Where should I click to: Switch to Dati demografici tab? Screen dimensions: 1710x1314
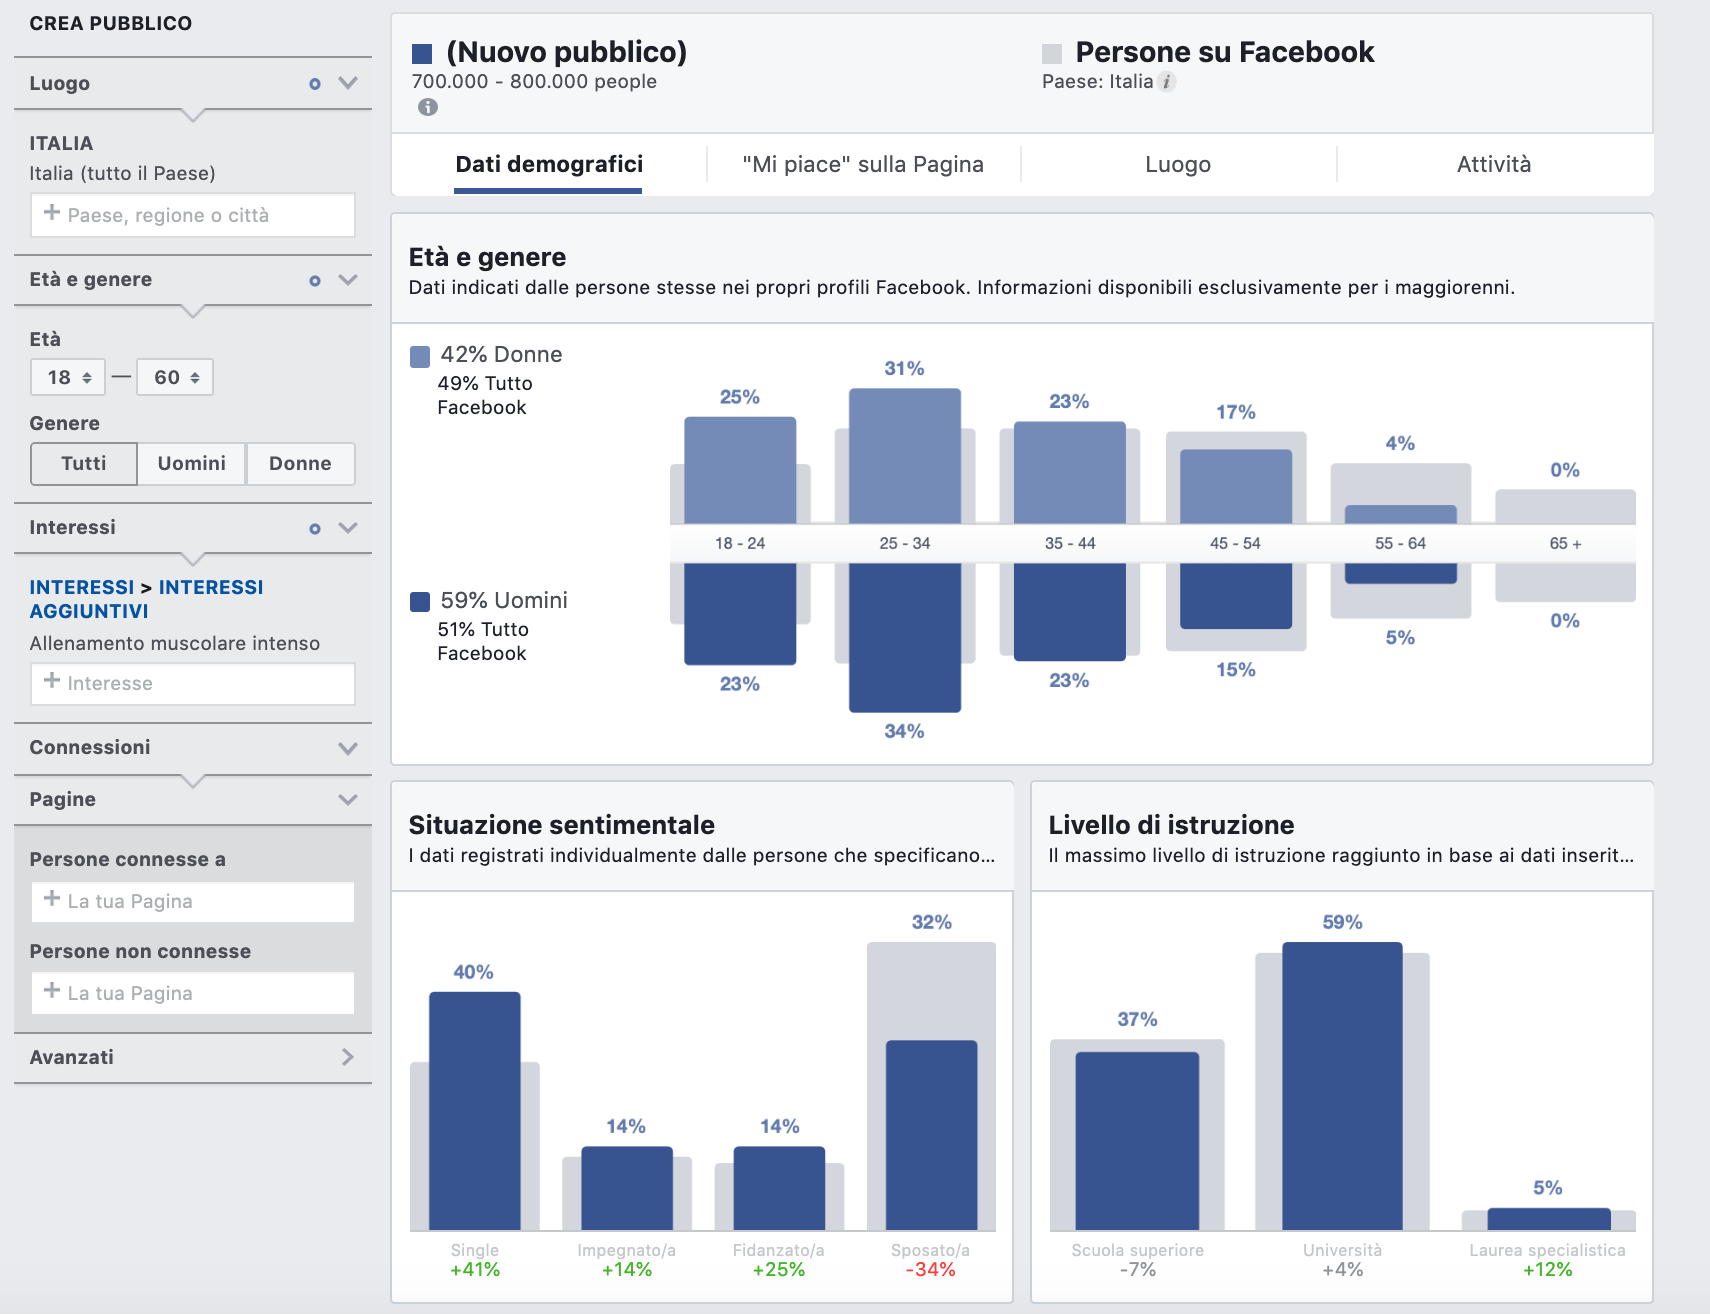click(x=549, y=164)
